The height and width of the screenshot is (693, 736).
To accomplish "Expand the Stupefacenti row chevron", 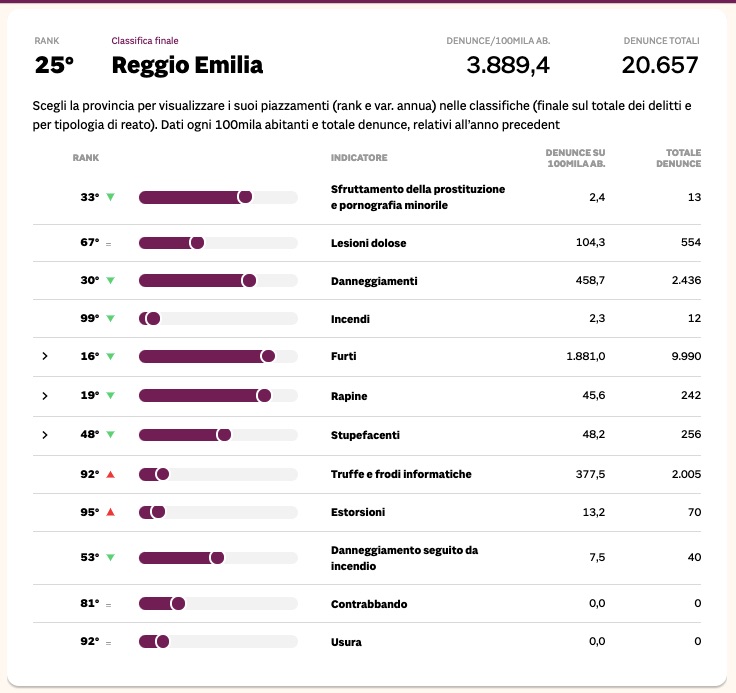I will 45,434.
